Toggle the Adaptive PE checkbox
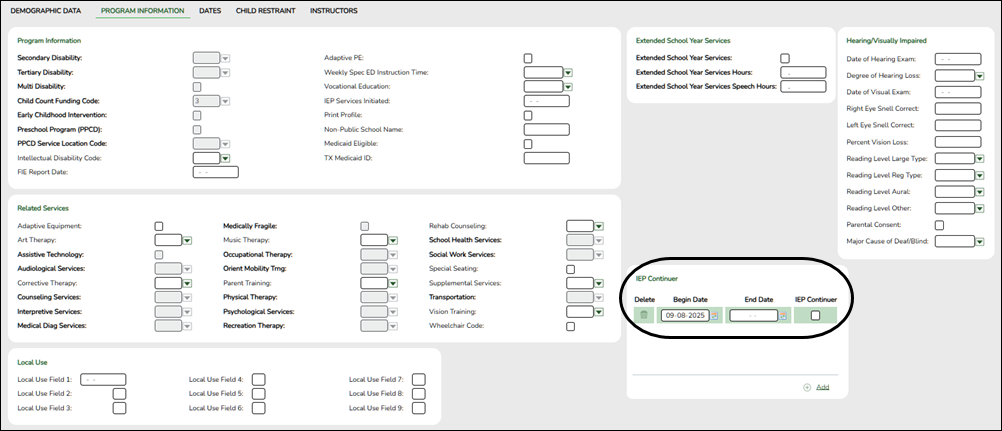Screen dimensions: 1002x431 coord(528,58)
